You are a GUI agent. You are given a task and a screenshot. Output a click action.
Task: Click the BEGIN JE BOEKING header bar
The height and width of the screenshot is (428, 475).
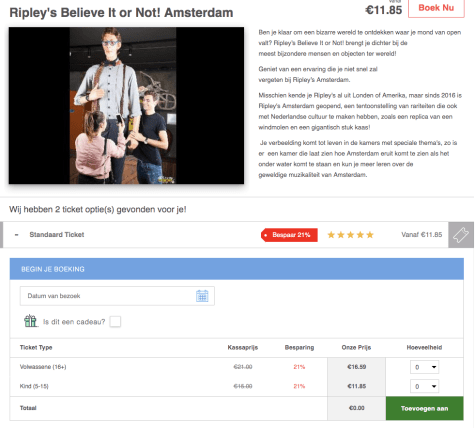point(237,269)
